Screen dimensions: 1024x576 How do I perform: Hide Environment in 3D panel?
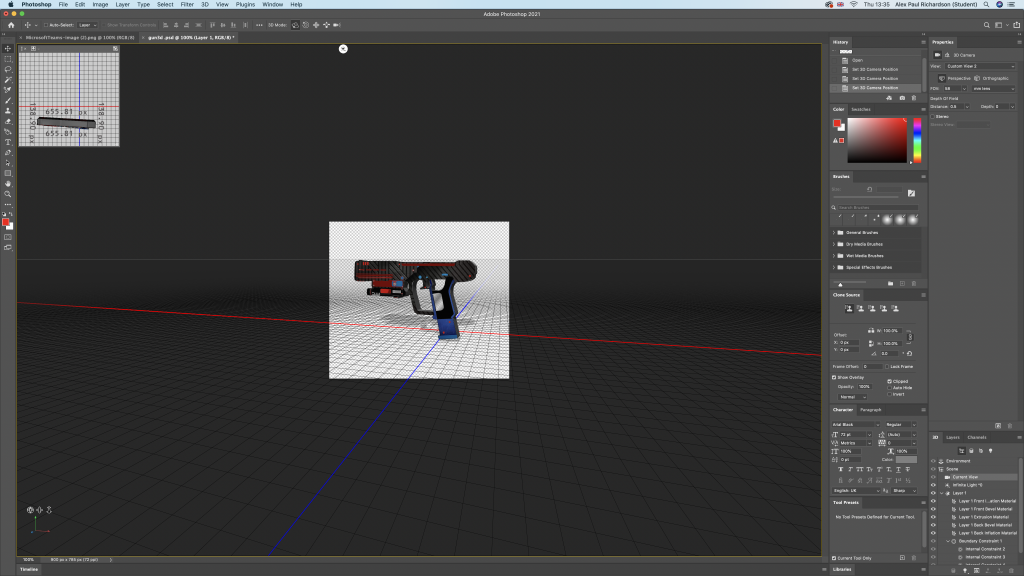tap(933, 461)
